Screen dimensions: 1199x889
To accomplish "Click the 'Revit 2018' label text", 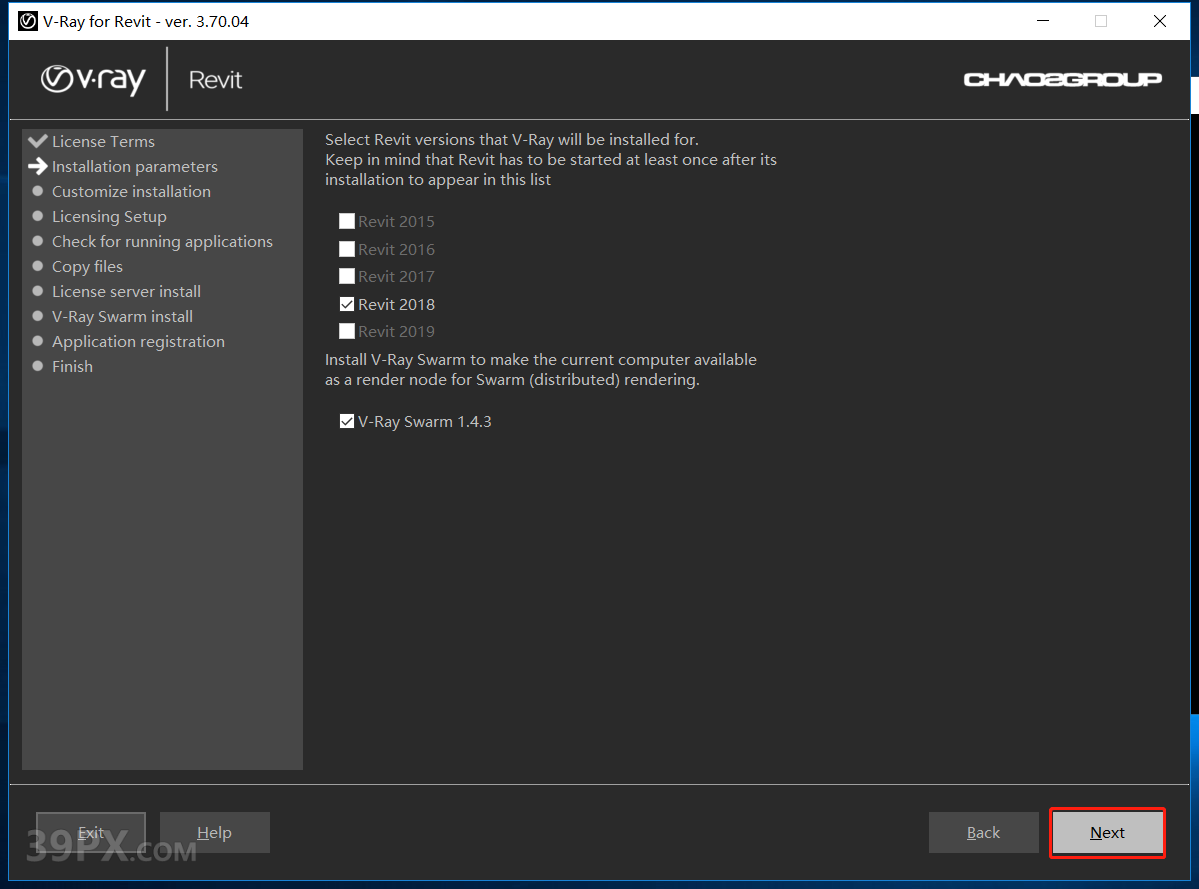I will (x=396, y=304).
